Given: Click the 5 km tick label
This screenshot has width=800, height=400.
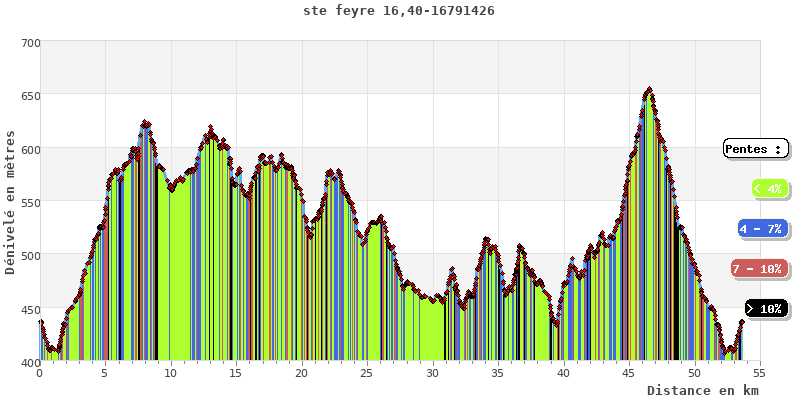Looking at the screenshot, I should coord(105,372).
